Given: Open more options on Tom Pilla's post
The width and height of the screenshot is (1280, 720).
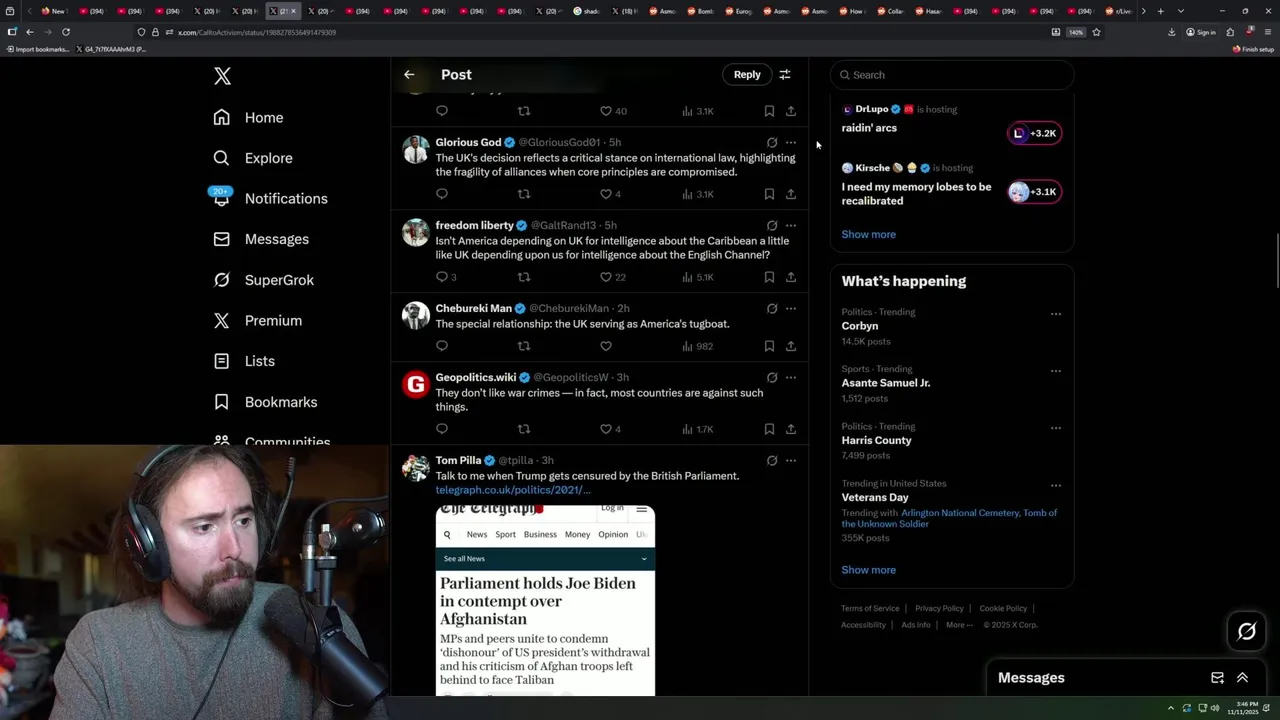Looking at the screenshot, I should pyautogui.click(x=791, y=460).
